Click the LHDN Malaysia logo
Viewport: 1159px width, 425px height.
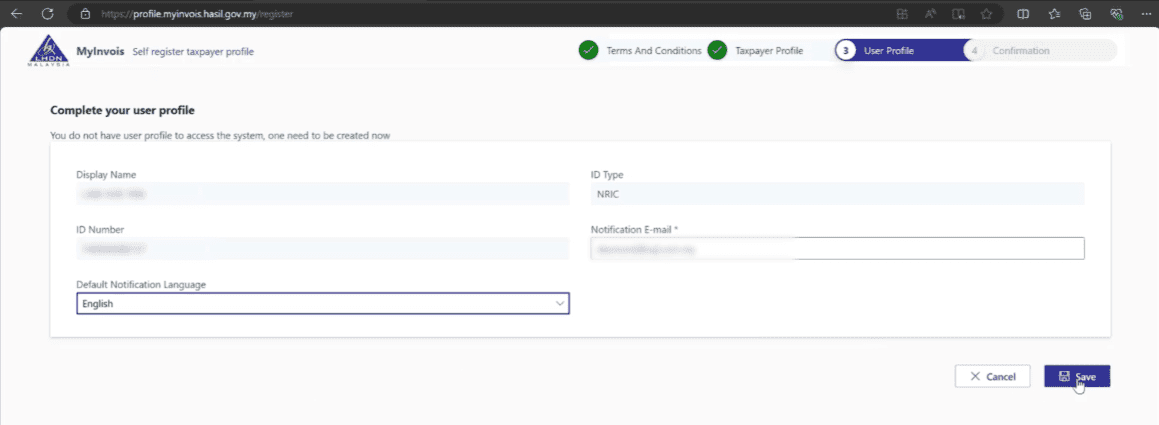[x=50, y=50]
